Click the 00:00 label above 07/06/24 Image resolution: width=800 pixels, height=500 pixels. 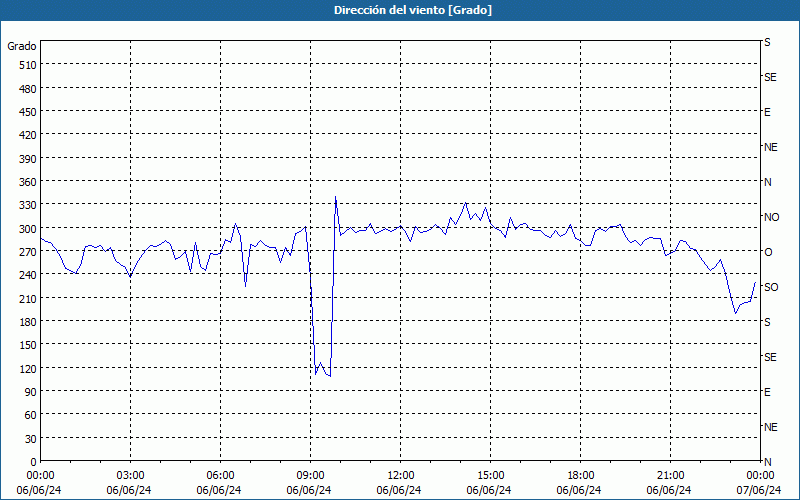tap(760, 476)
